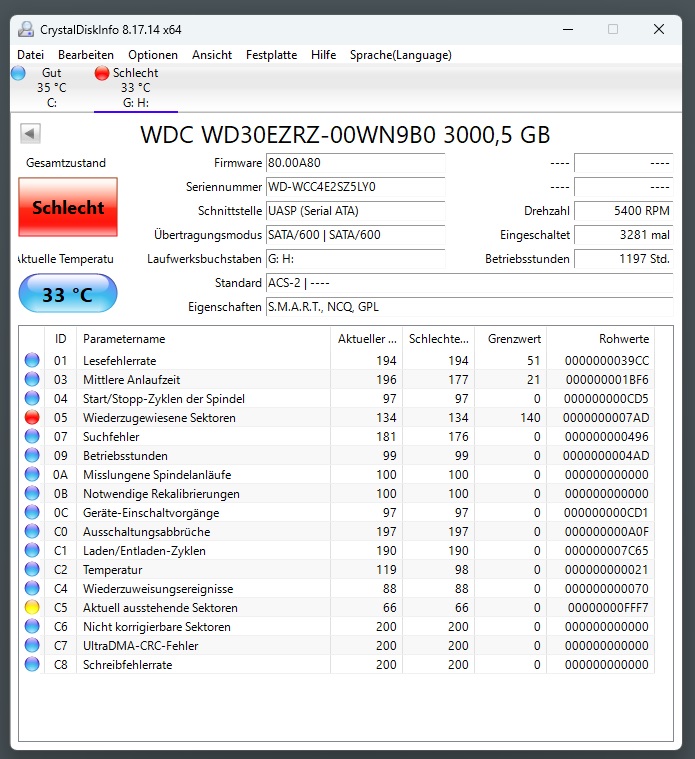Click the Firmware field 80.00A80
The image size is (695, 759).
[x=356, y=163]
